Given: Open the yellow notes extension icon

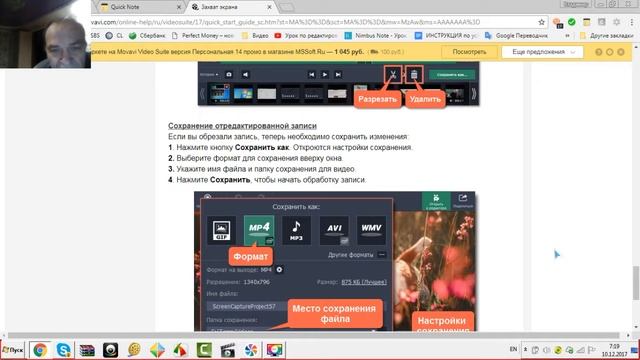Looking at the screenshot, I should pyautogui.click(x=587, y=22).
